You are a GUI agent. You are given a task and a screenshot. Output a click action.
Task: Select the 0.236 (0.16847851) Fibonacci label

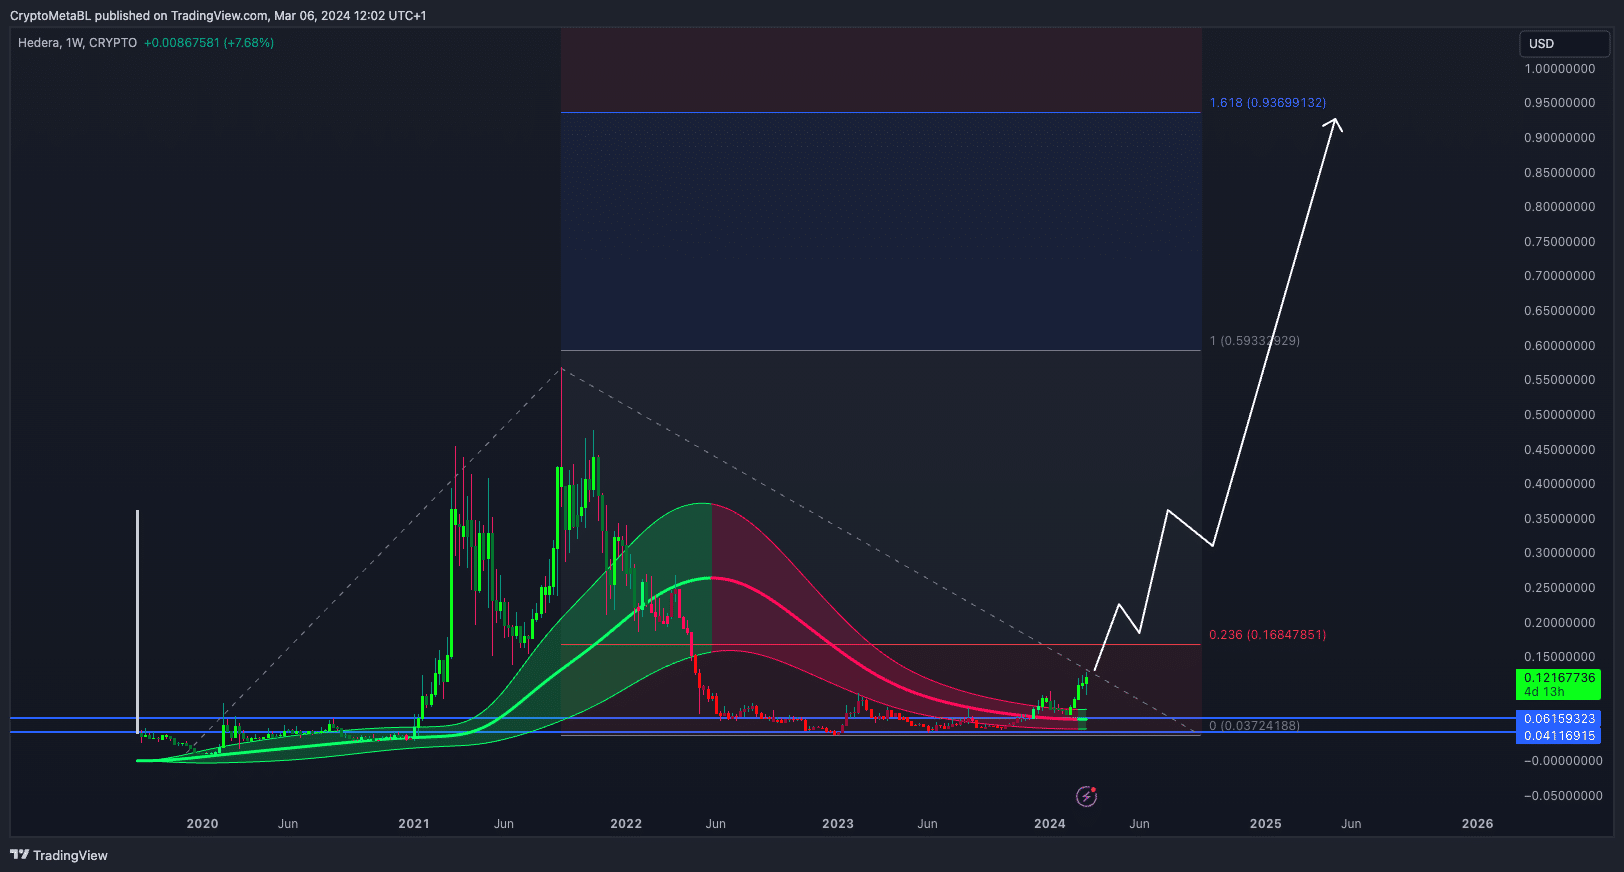coord(1267,635)
